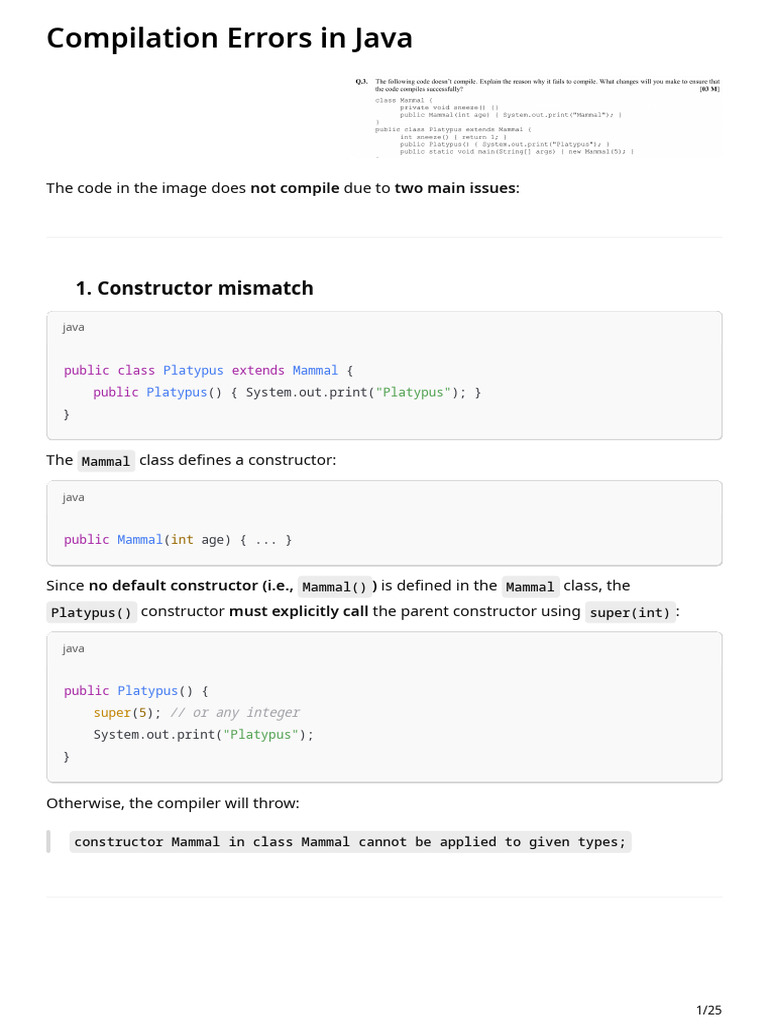This screenshot has width=768, height=1024.
Task: Click "Otherwise, the compiler will throw:" text
Action: (173, 803)
